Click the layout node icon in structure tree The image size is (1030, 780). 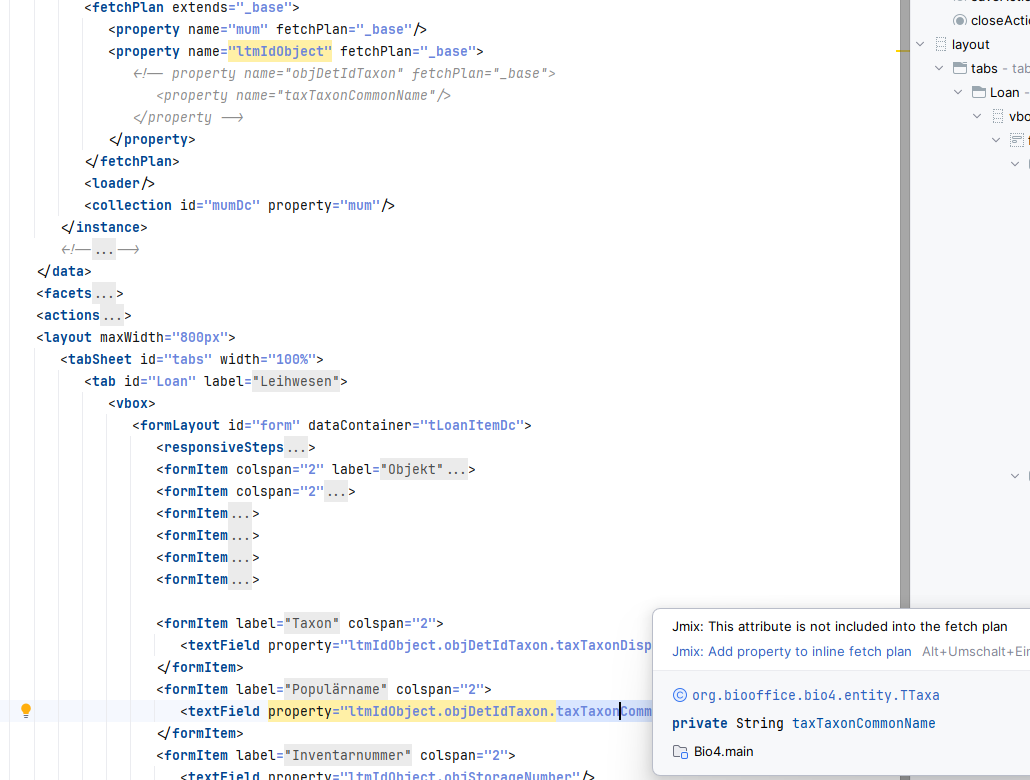(940, 44)
